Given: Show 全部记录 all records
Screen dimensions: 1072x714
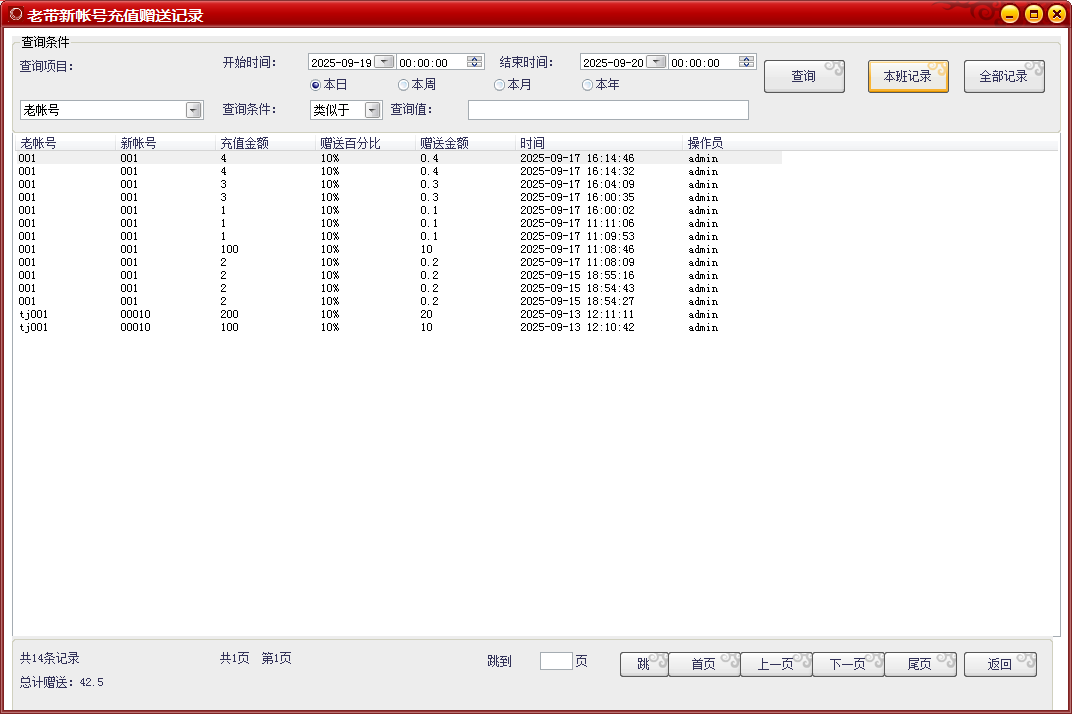Looking at the screenshot, I should point(1004,75).
